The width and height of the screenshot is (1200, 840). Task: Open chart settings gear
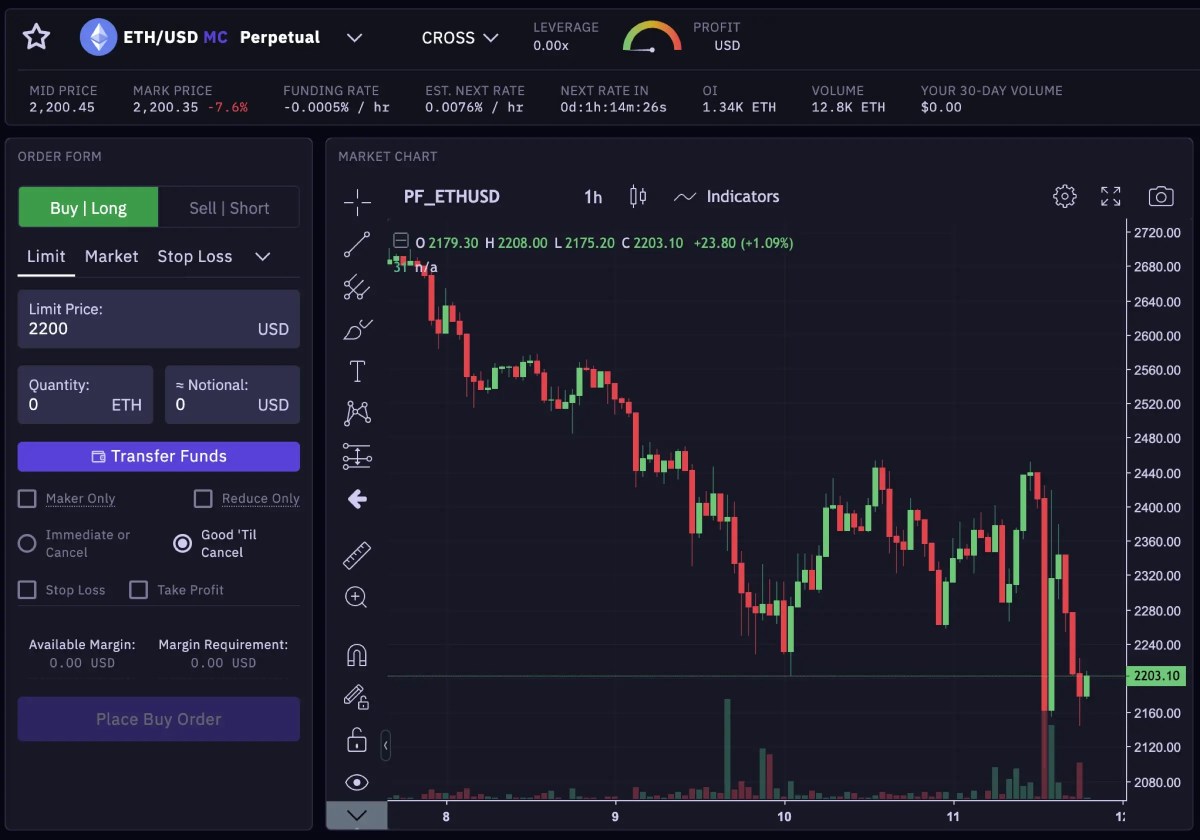pyautogui.click(x=1064, y=196)
